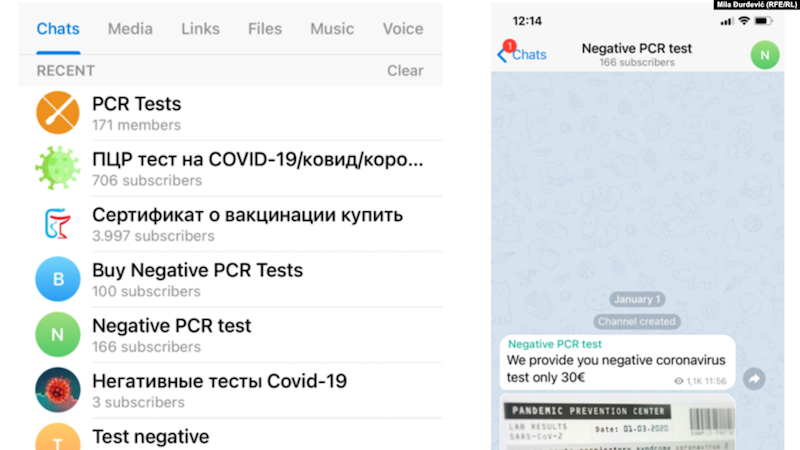Tap the cellular signal bars
This screenshot has height=450, width=800.
tap(727, 21)
